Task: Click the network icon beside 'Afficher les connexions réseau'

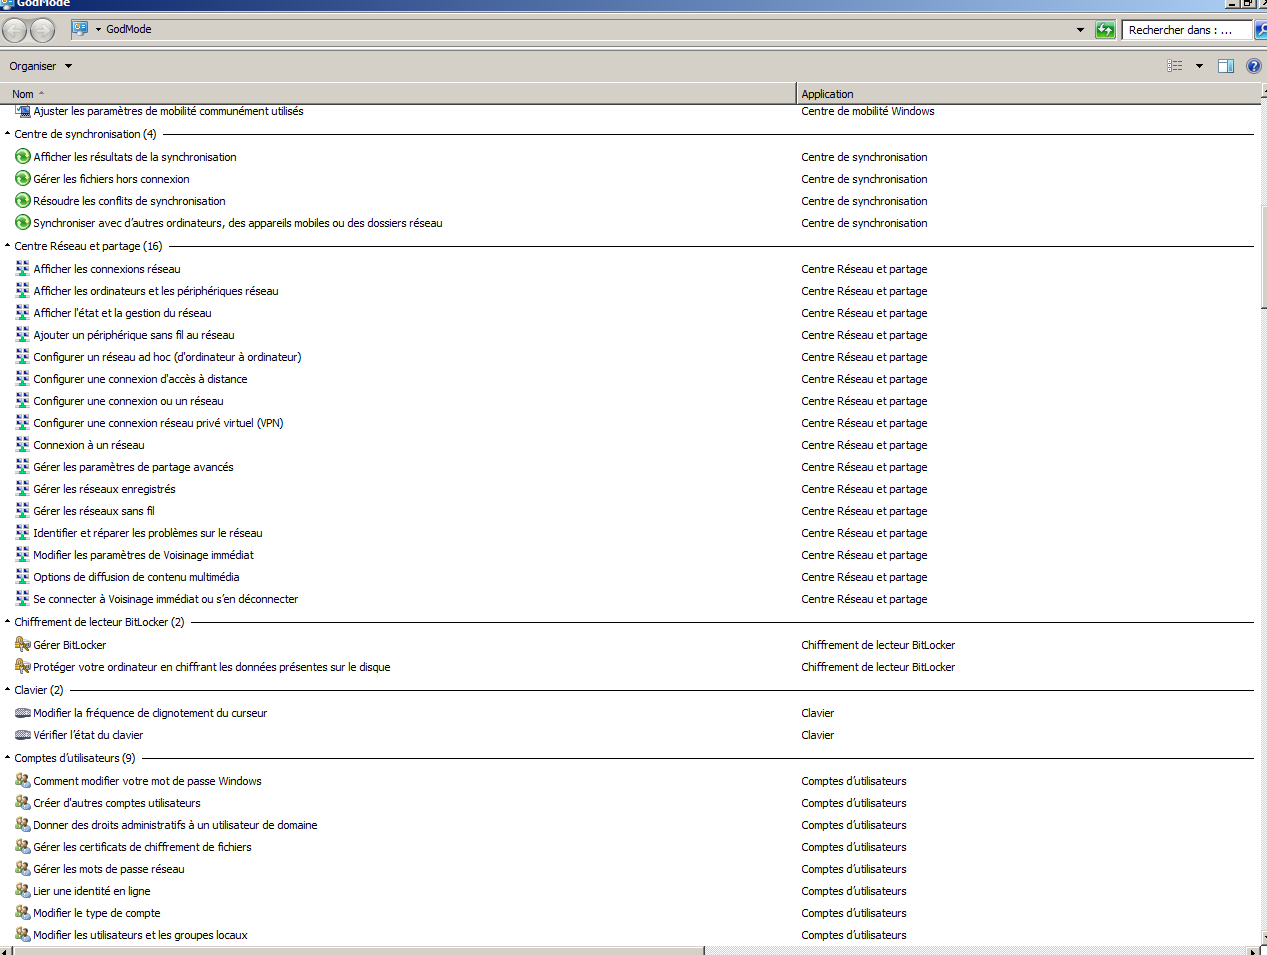Action: 22,269
